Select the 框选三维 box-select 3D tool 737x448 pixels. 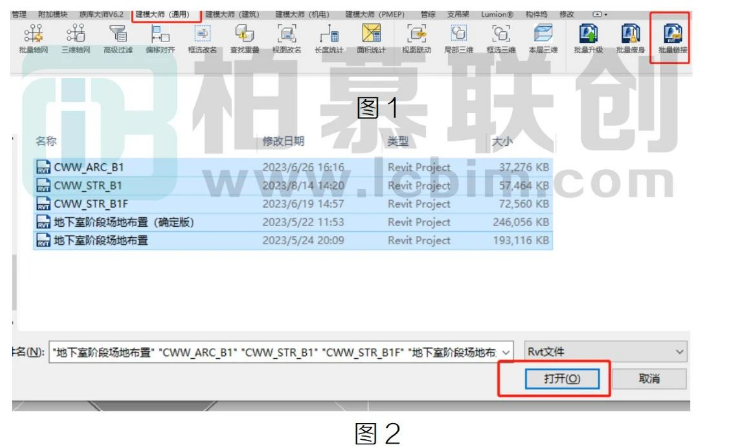tap(501, 39)
